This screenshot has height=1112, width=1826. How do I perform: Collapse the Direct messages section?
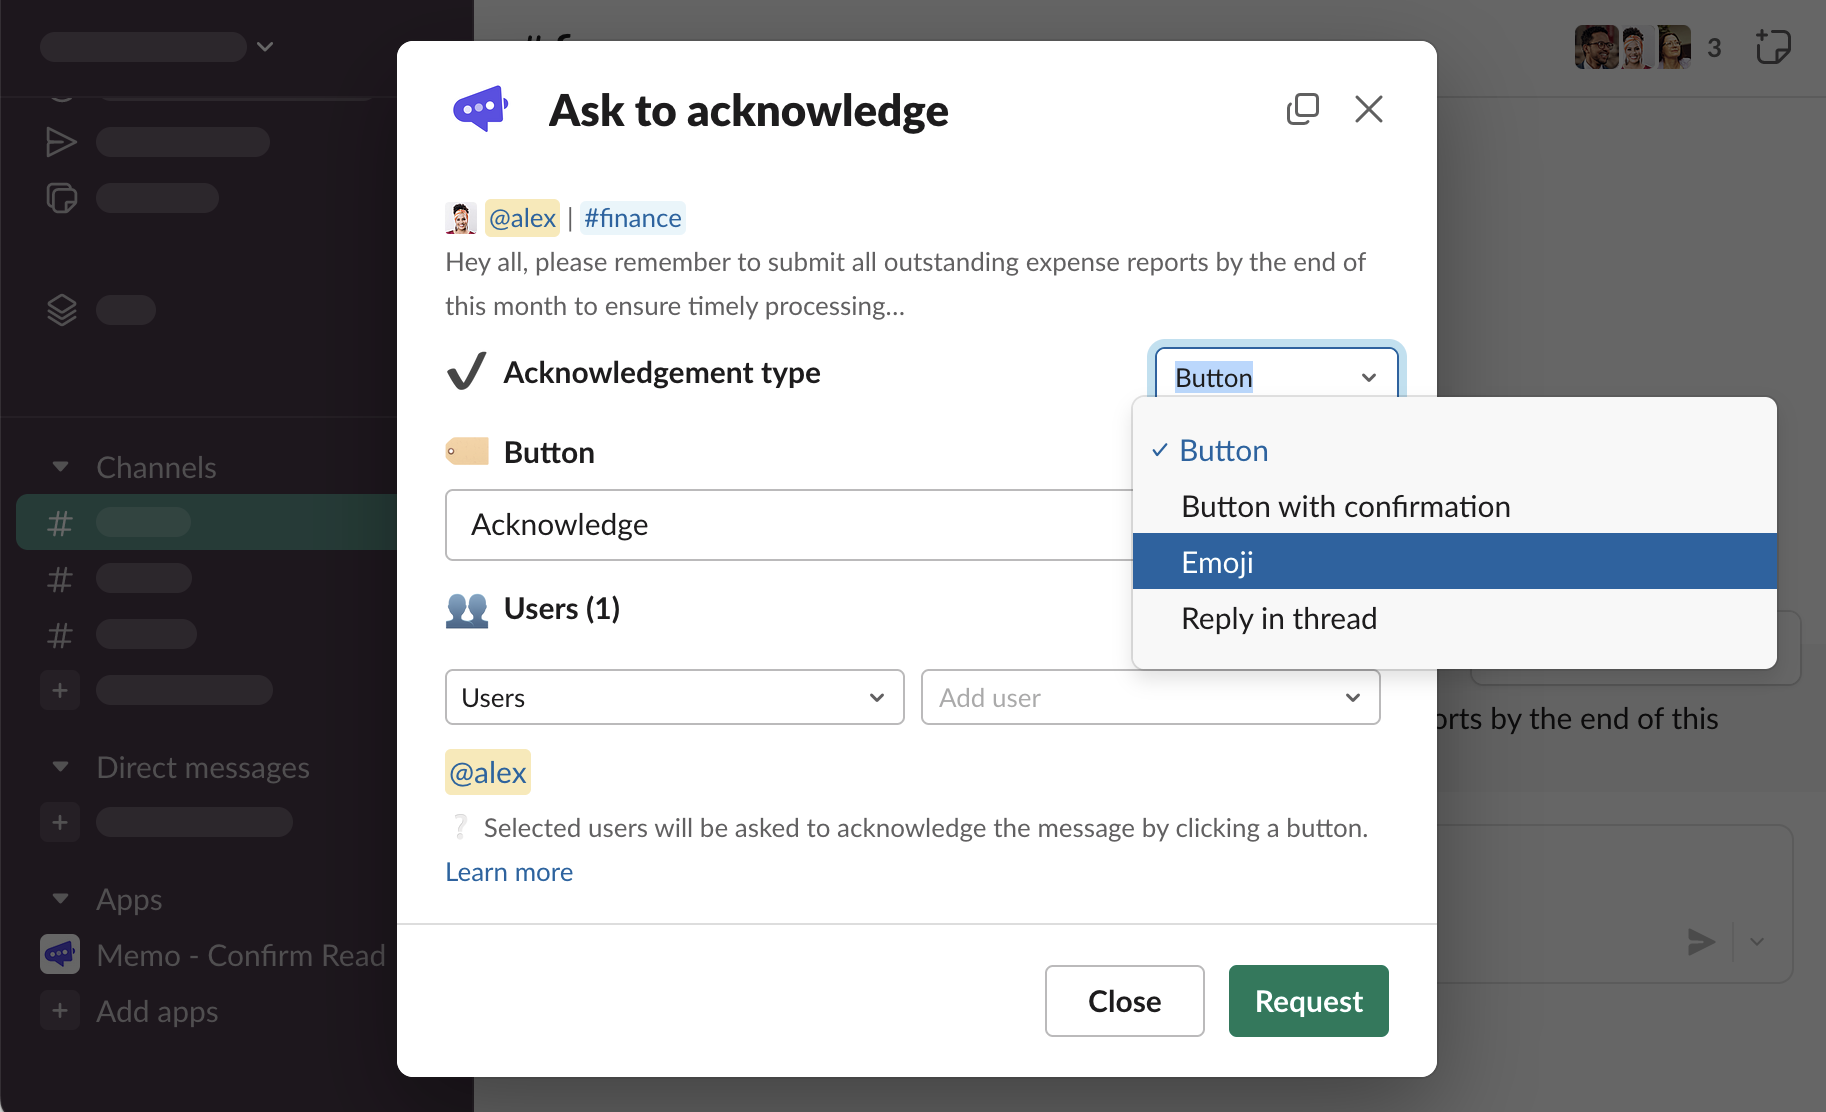pos(61,767)
